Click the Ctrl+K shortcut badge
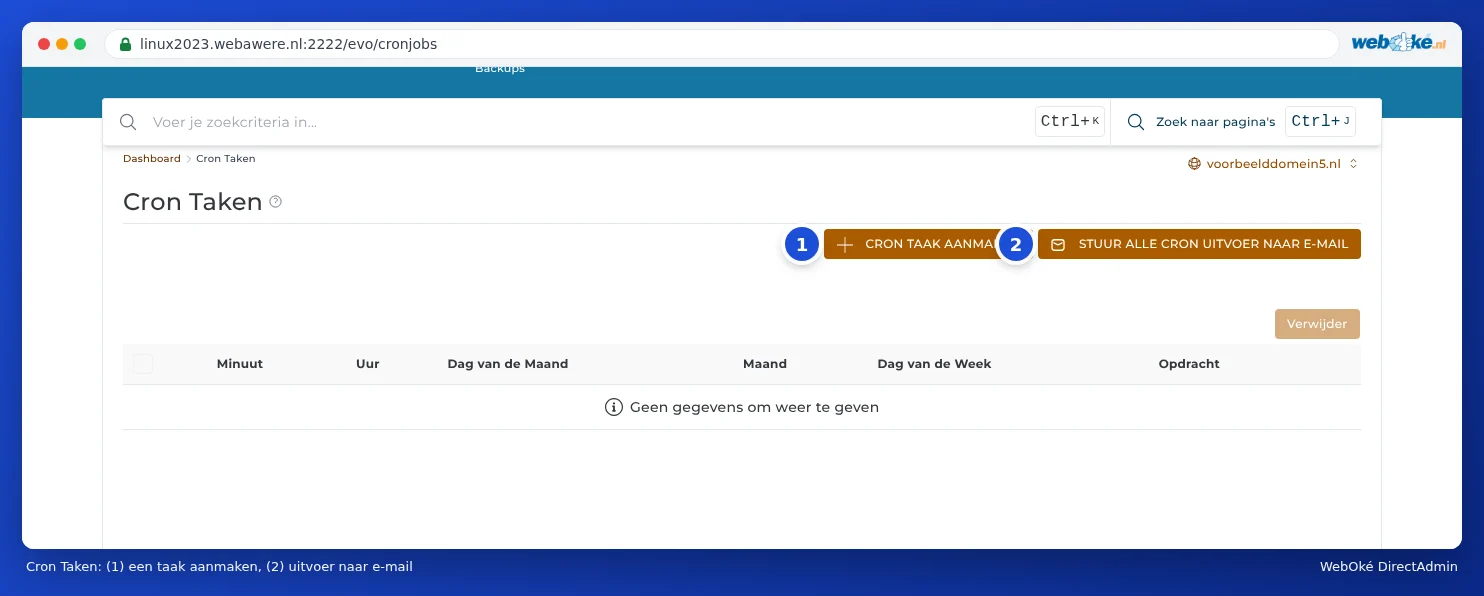Viewport: 1484px width, 596px height. [x=1070, y=121]
